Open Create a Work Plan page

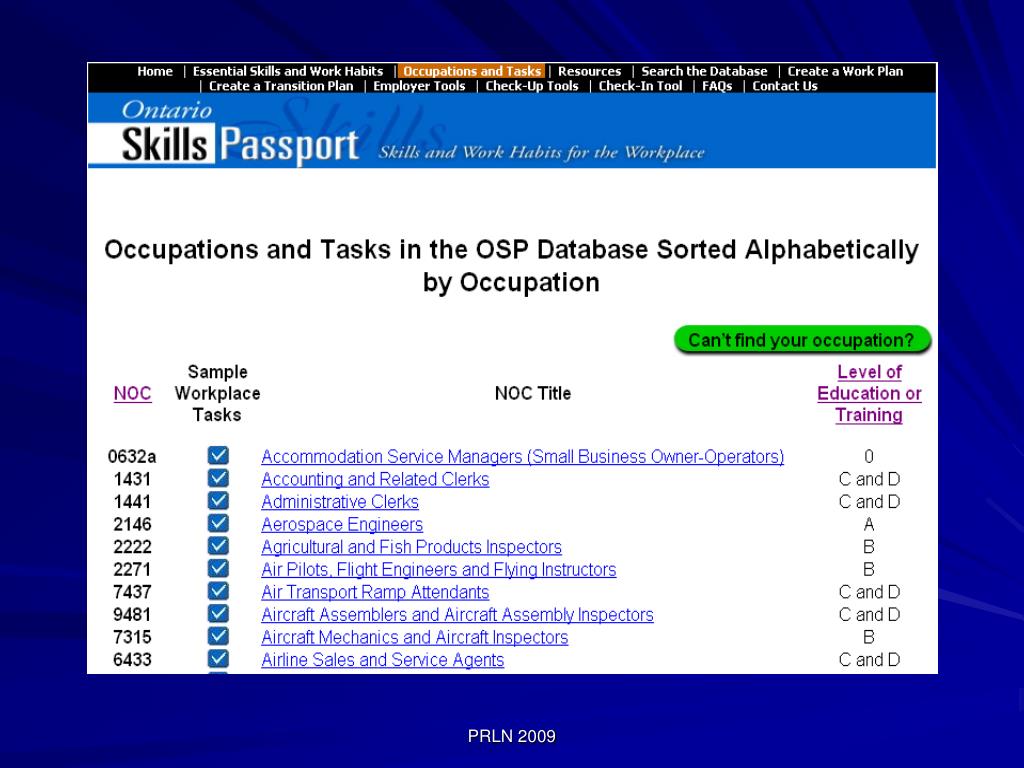(x=845, y=71)
